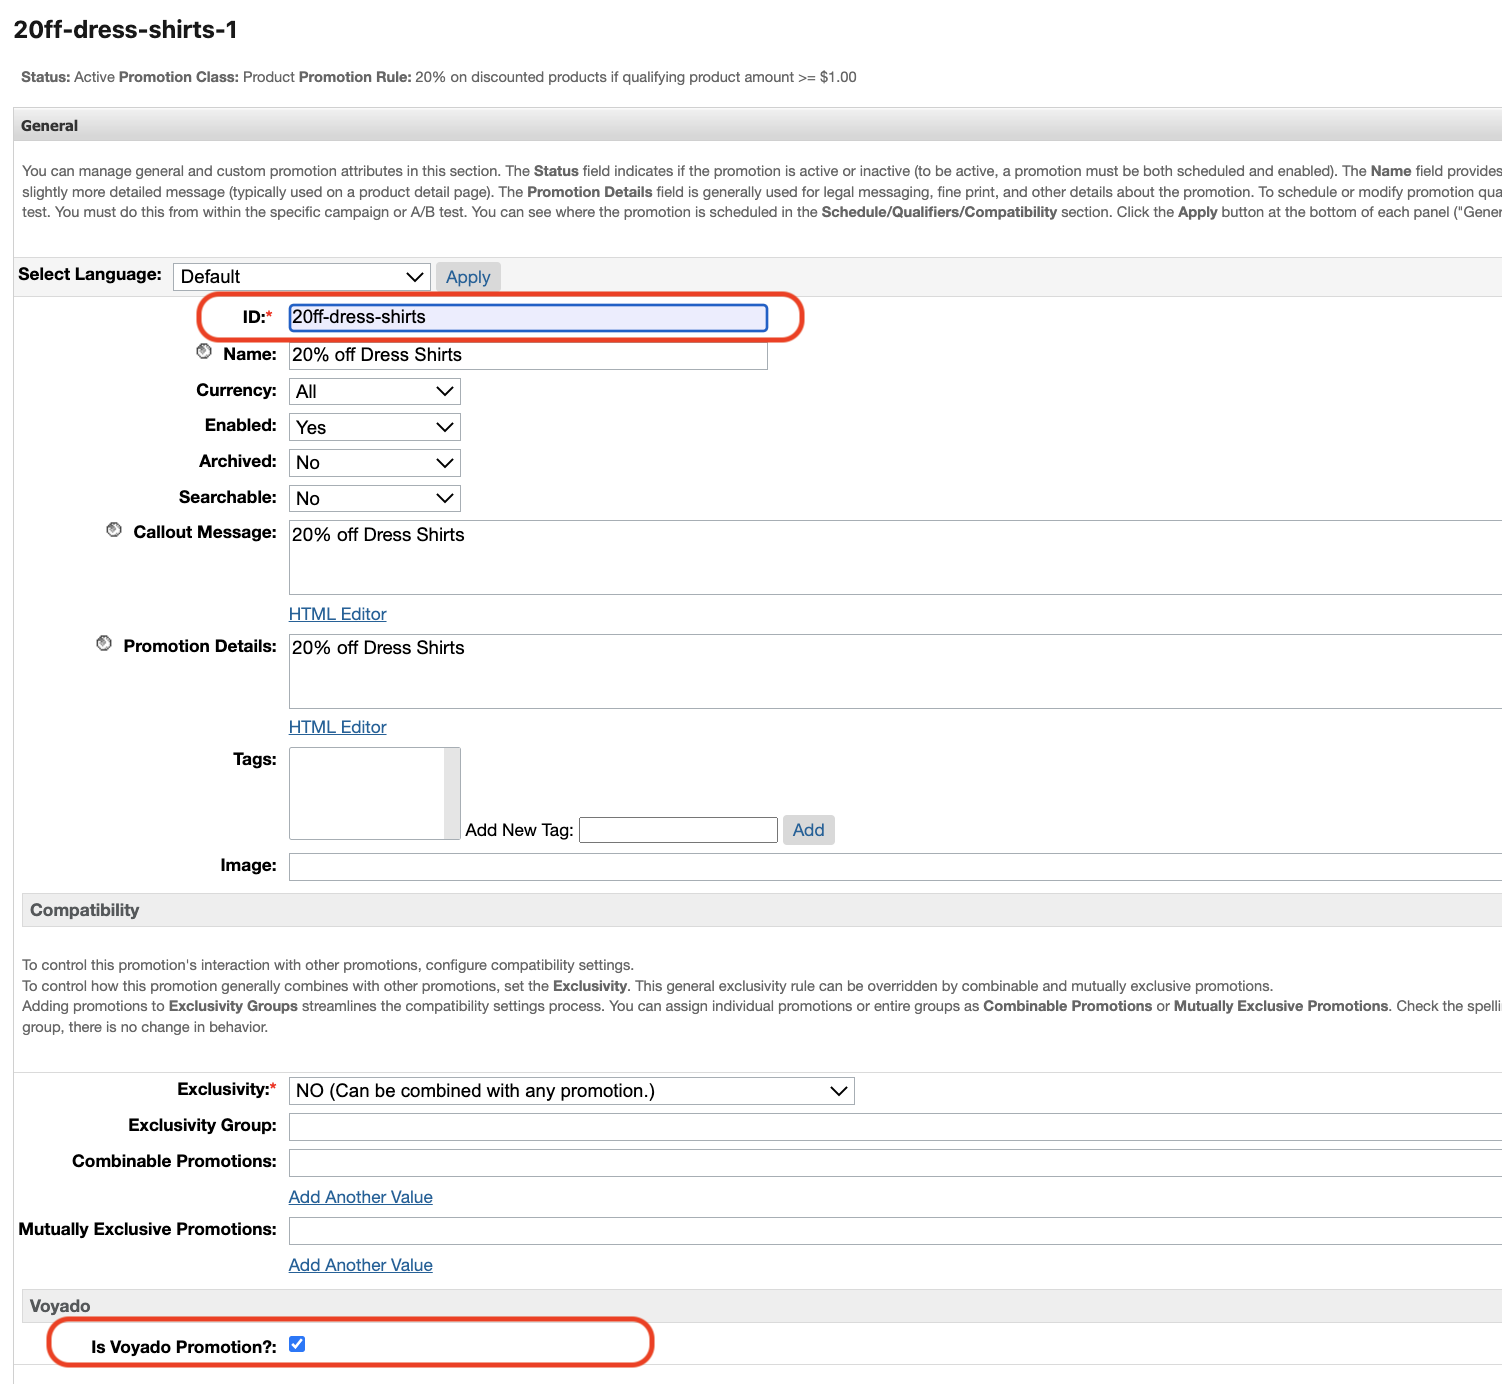Click the ID input field
This screenshot has height=1384, width=1502.
[528, 317]
